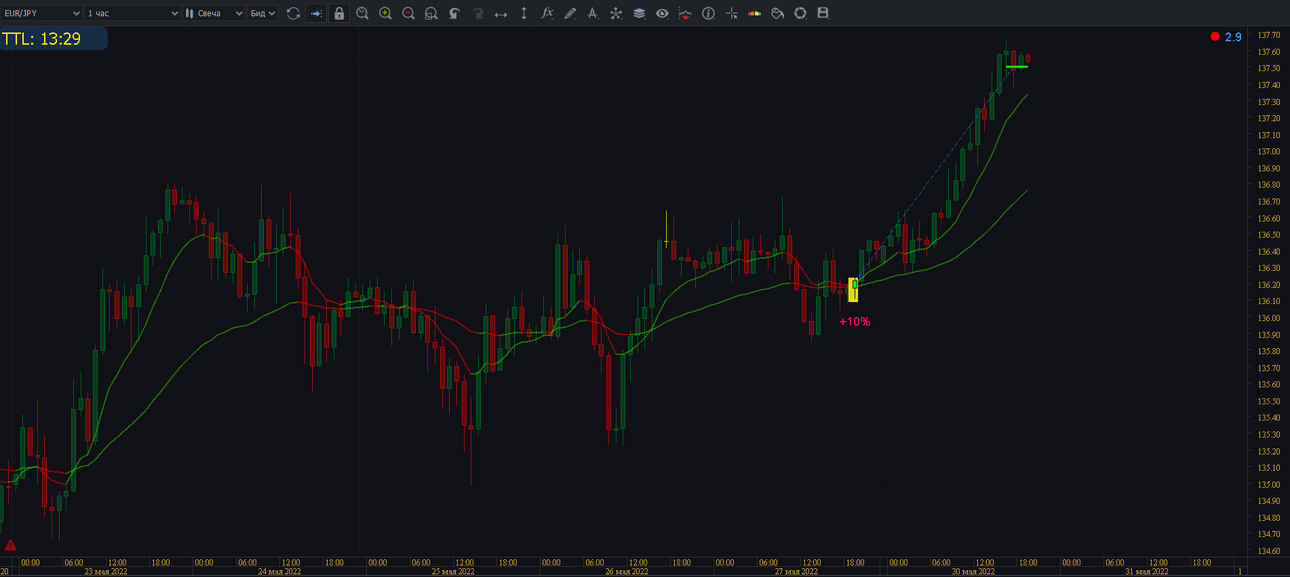
Task: Click the '23 мая 2022' date label
Action: (104, 572)
